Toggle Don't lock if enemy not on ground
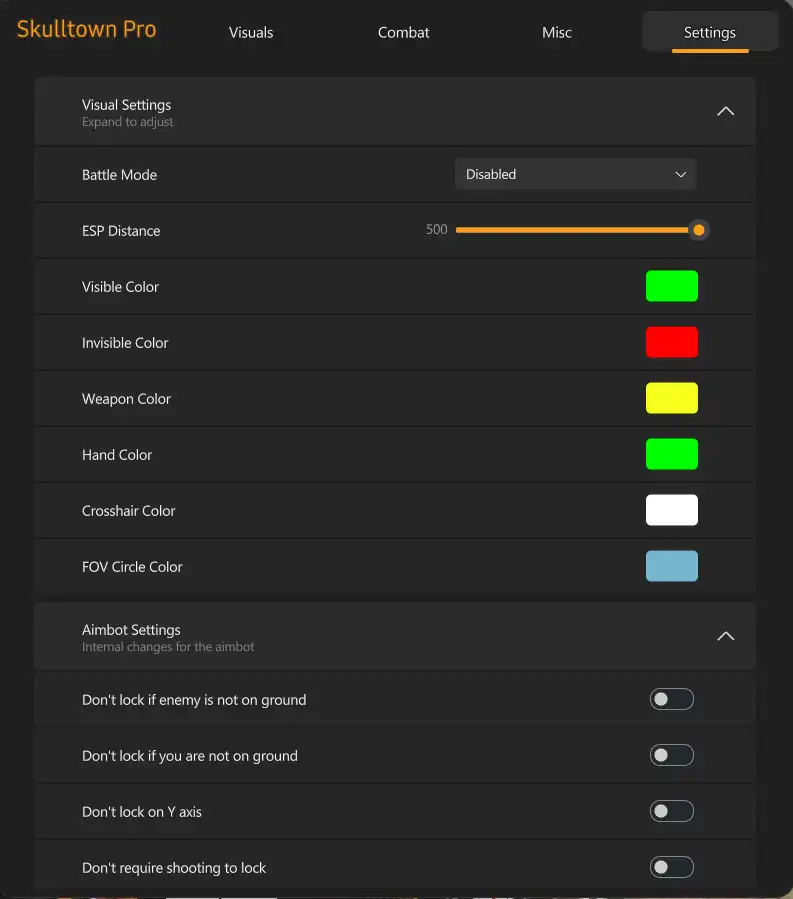 (x=671, y=700)
